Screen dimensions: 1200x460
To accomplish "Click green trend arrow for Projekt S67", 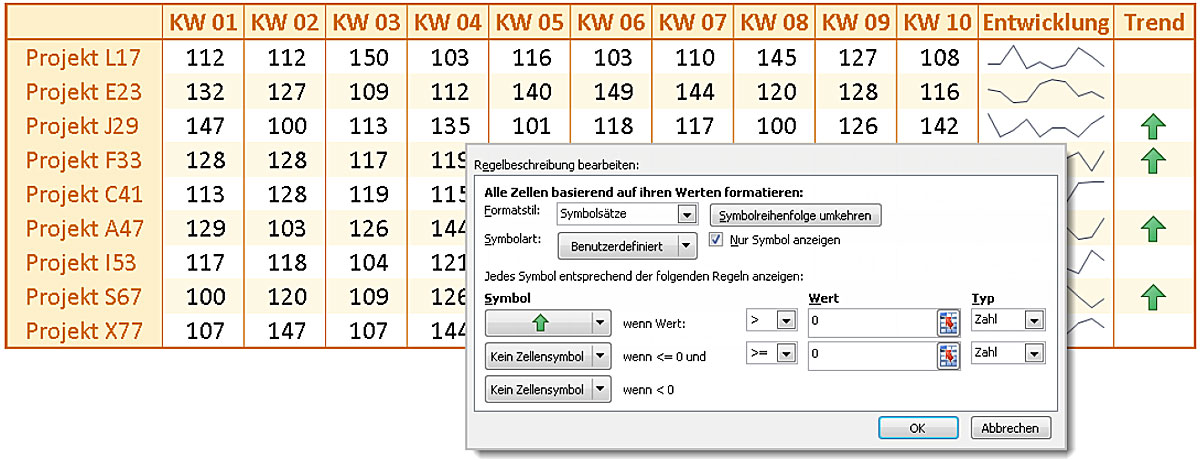I will 1154,297.
